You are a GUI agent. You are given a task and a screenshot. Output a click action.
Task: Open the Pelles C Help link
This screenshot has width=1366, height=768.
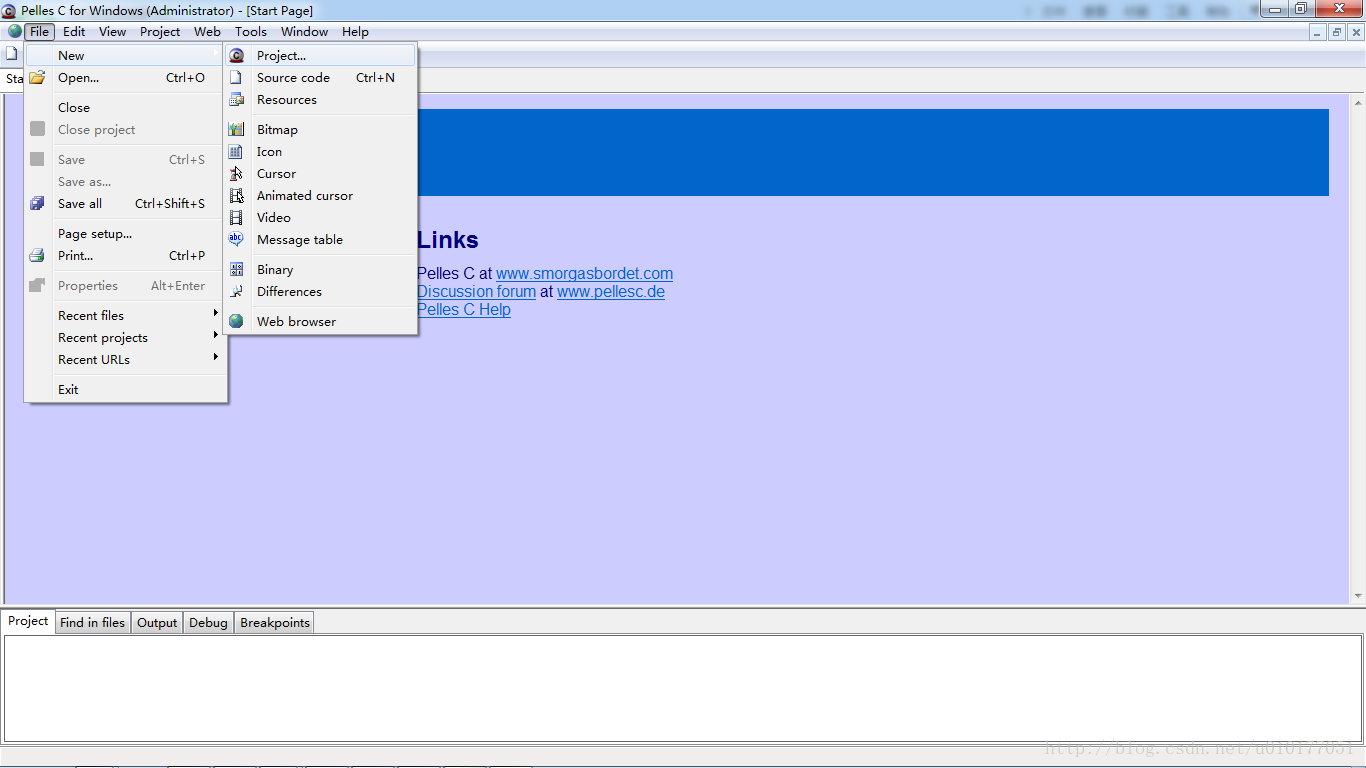point(464,310)
